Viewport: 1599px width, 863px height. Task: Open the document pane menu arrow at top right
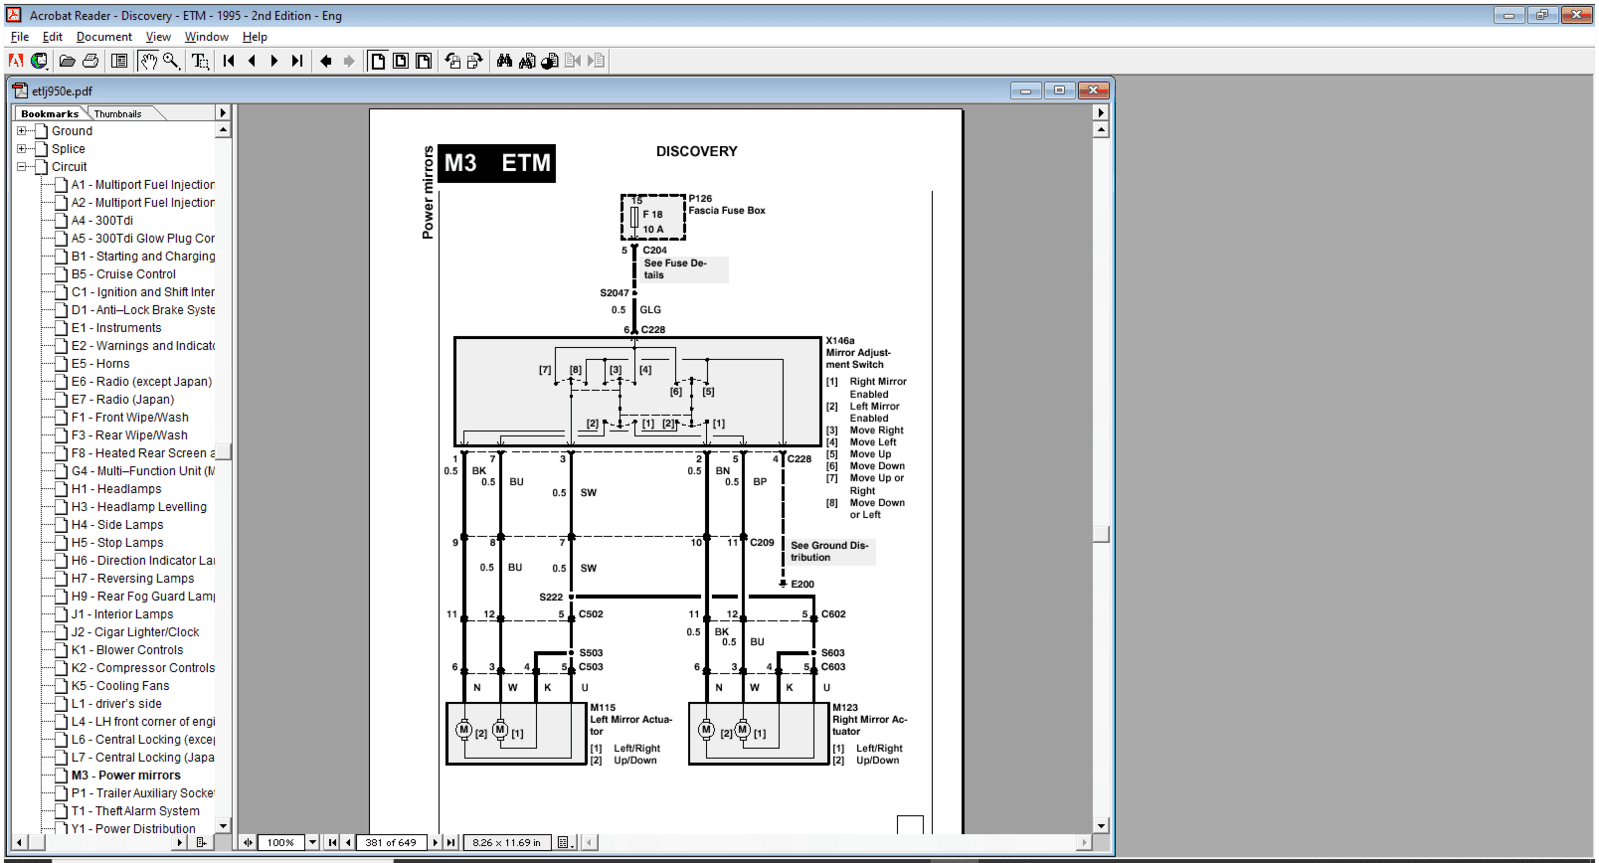(x=1101, y=113)
